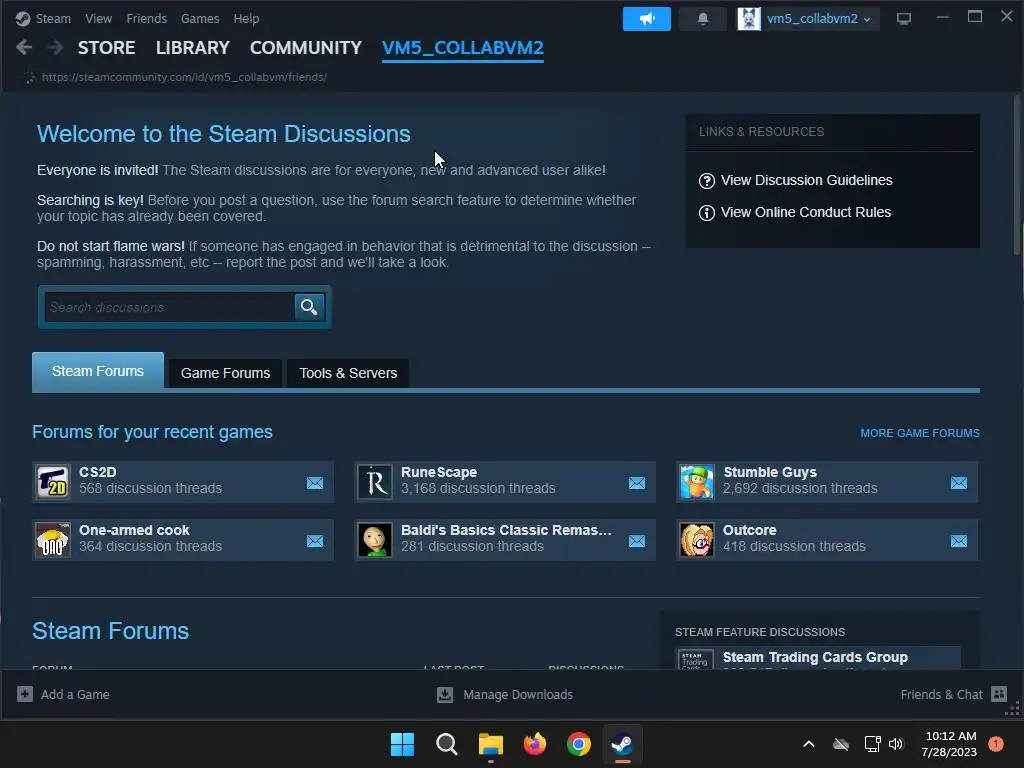Screen dimensions: 1024x768
Task: Go to the COMMUNITY section
Action: (x=306, y=48)
